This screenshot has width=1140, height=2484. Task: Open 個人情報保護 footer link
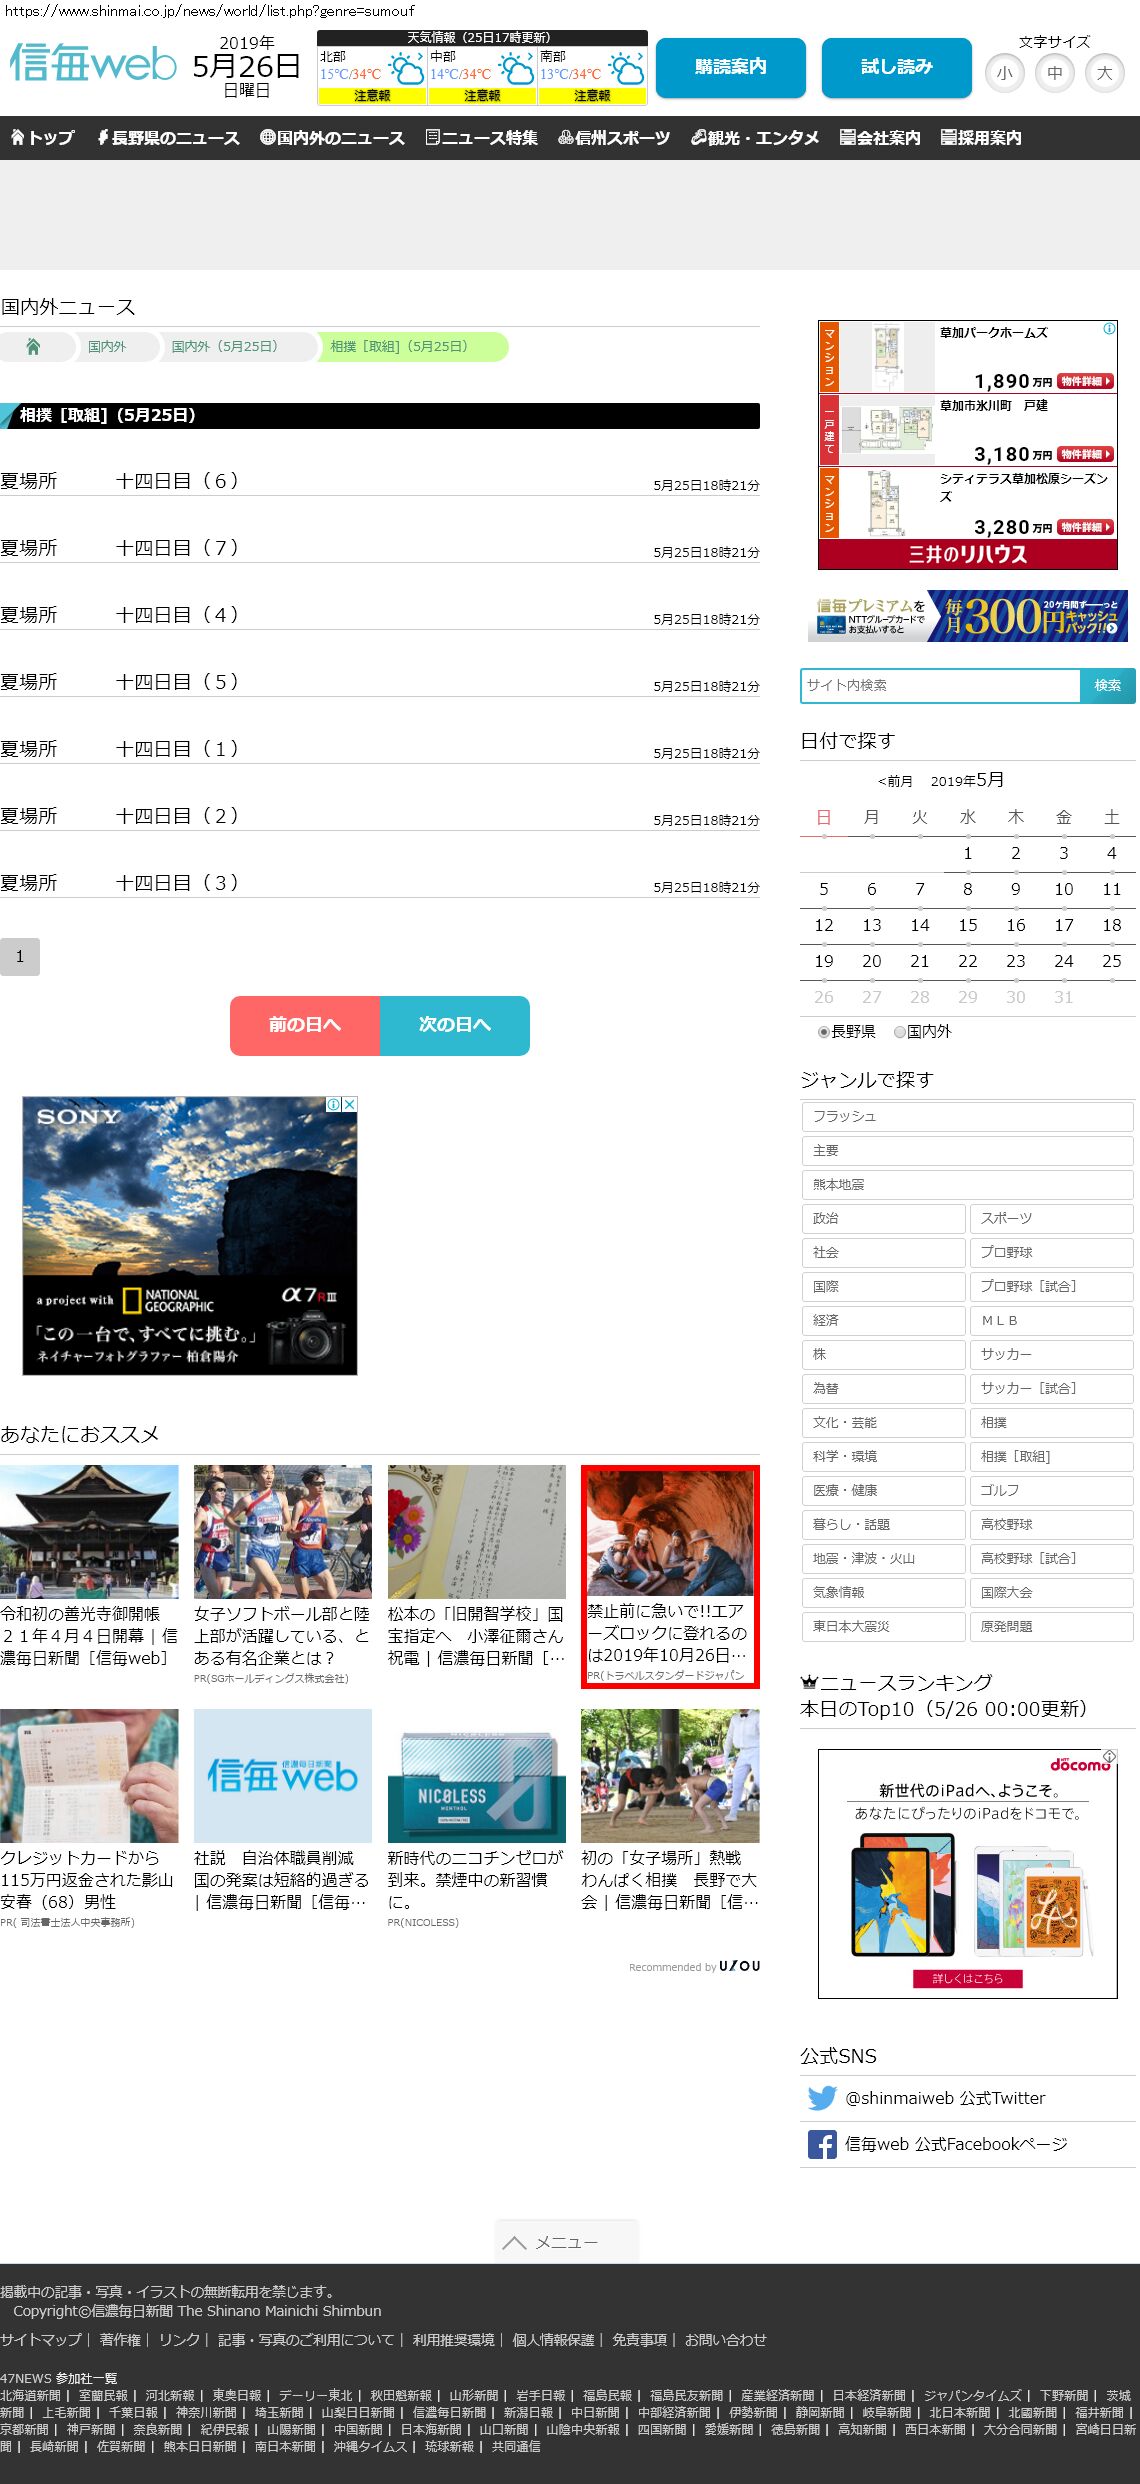pos(553,2339)
